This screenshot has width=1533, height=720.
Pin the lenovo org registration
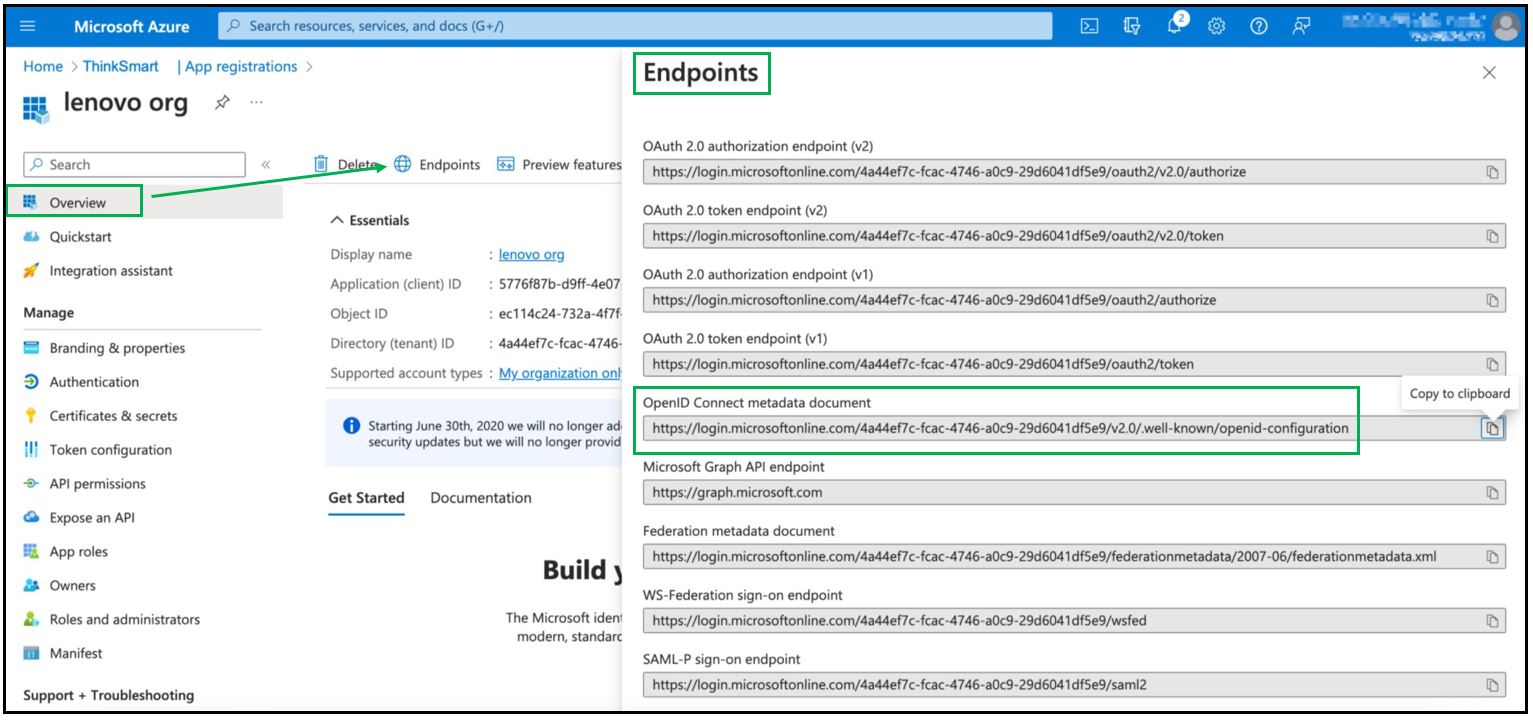223,102
